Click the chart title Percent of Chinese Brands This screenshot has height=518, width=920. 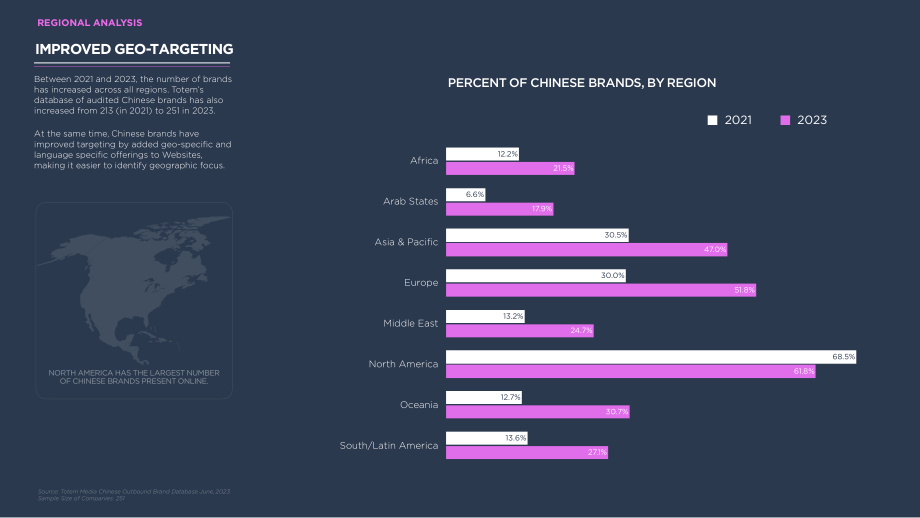click(x=581, y=83)
